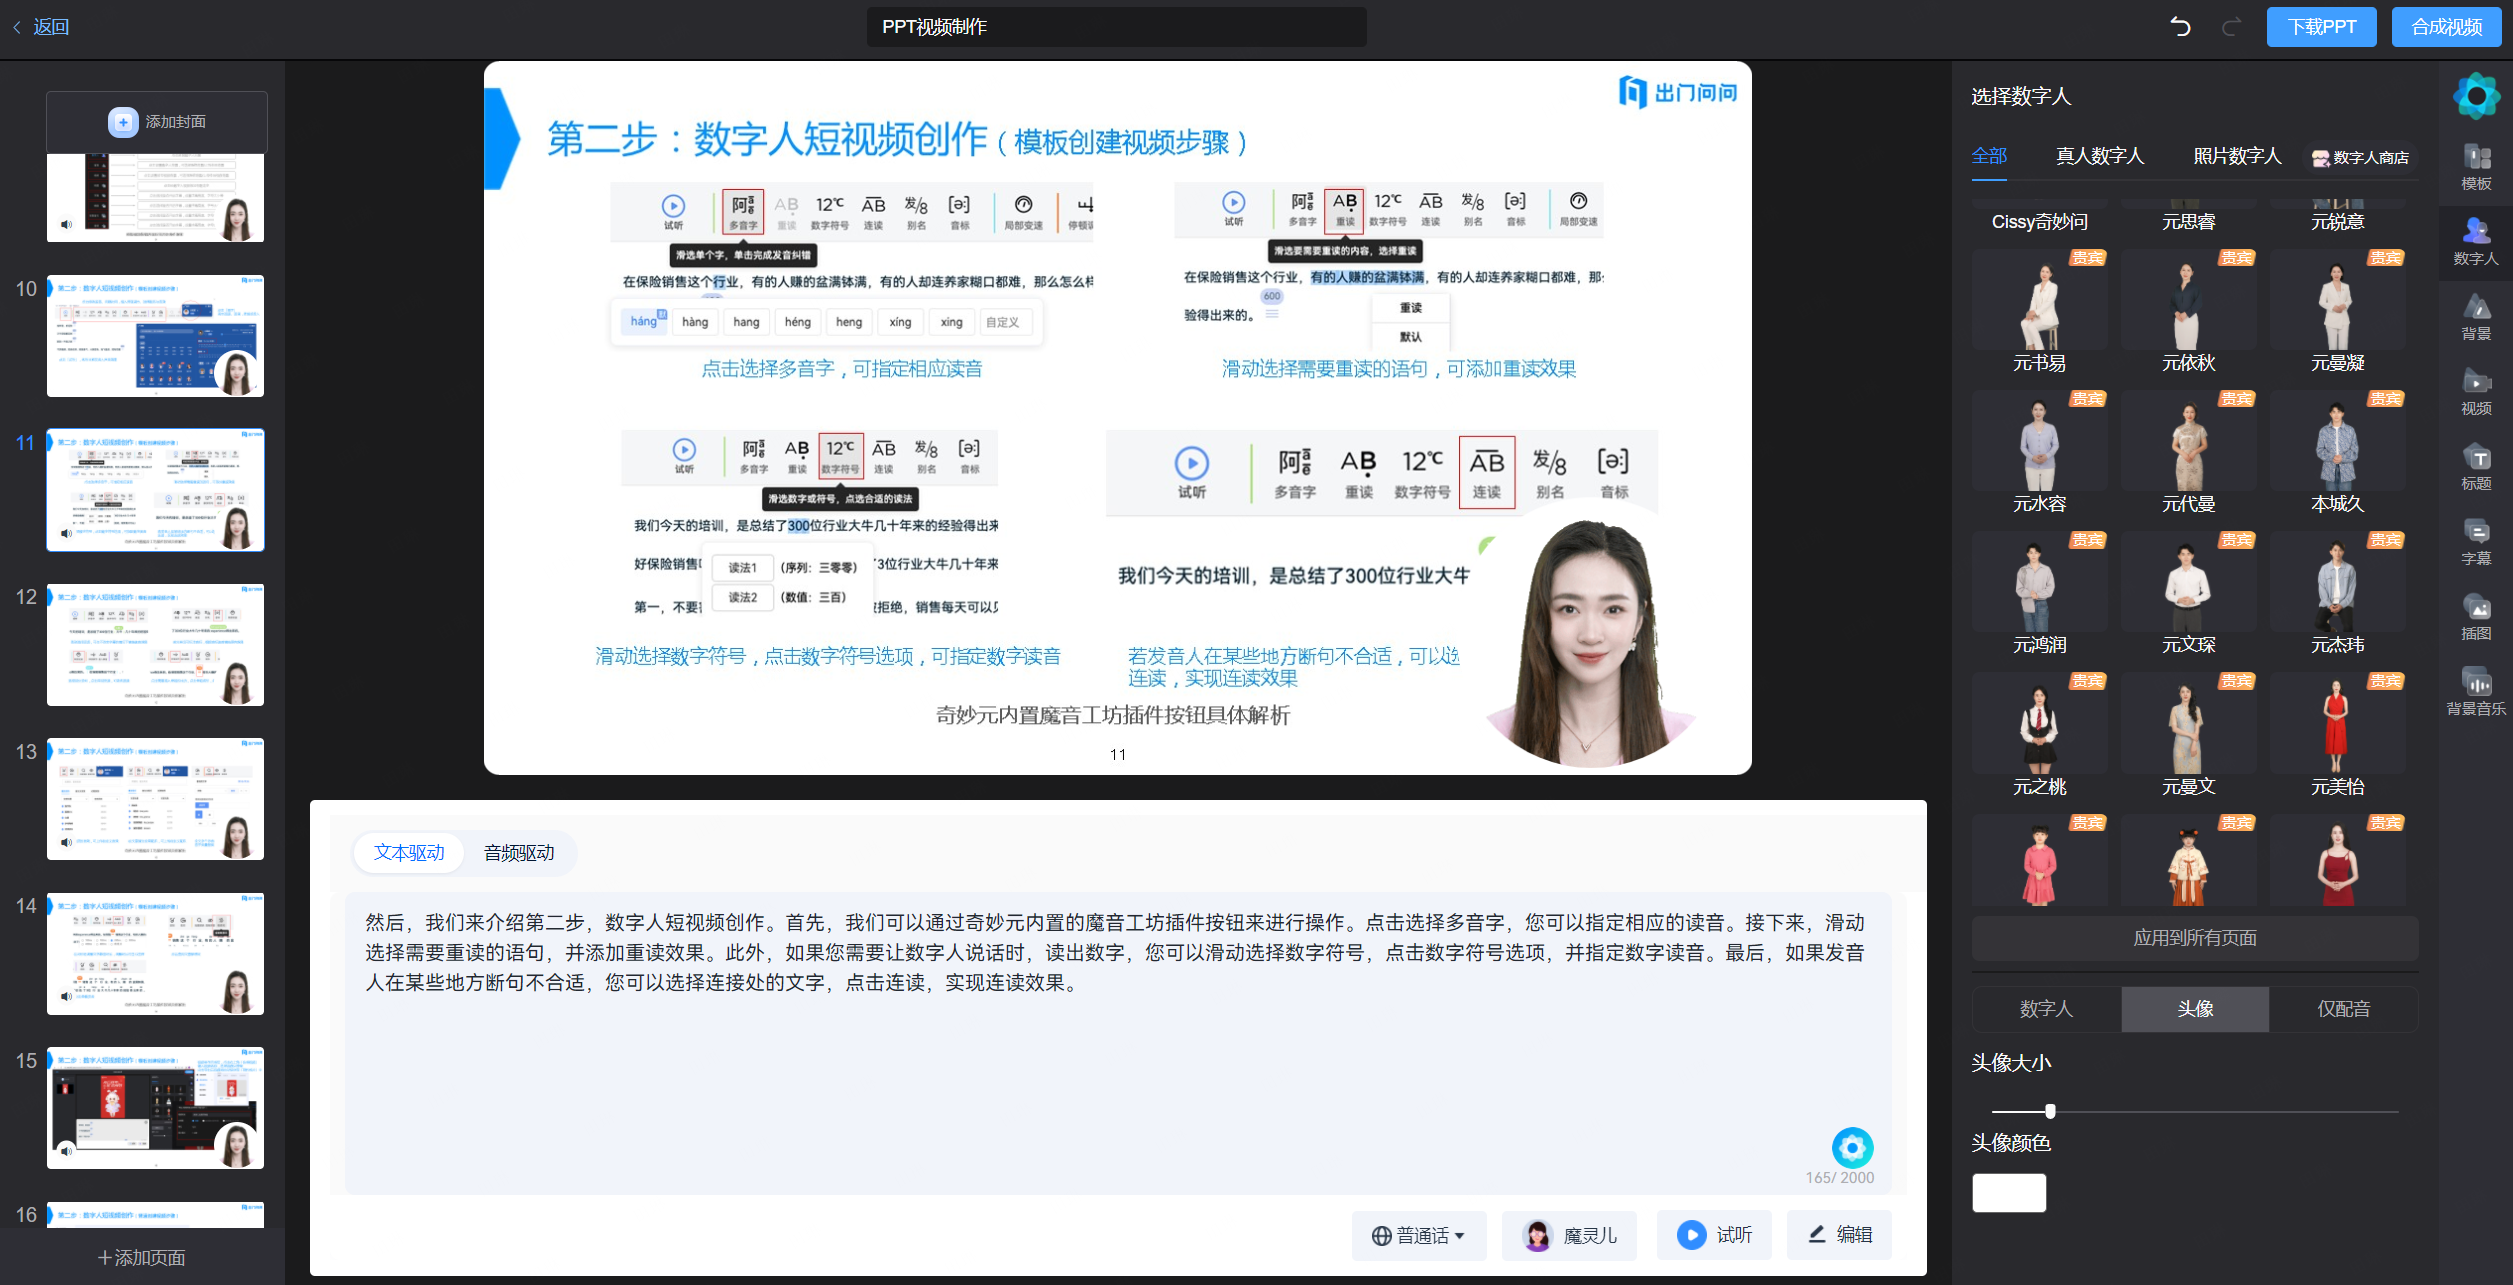Select the 元之桃 digital human
The height and width of the screenshot is (1285, 2513).
(2039, 735)
